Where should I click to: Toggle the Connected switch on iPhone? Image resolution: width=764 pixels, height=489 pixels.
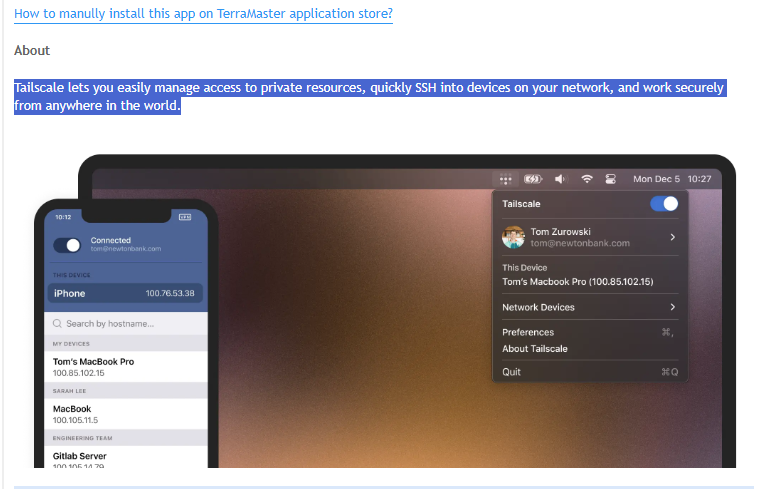coord(67,245)
